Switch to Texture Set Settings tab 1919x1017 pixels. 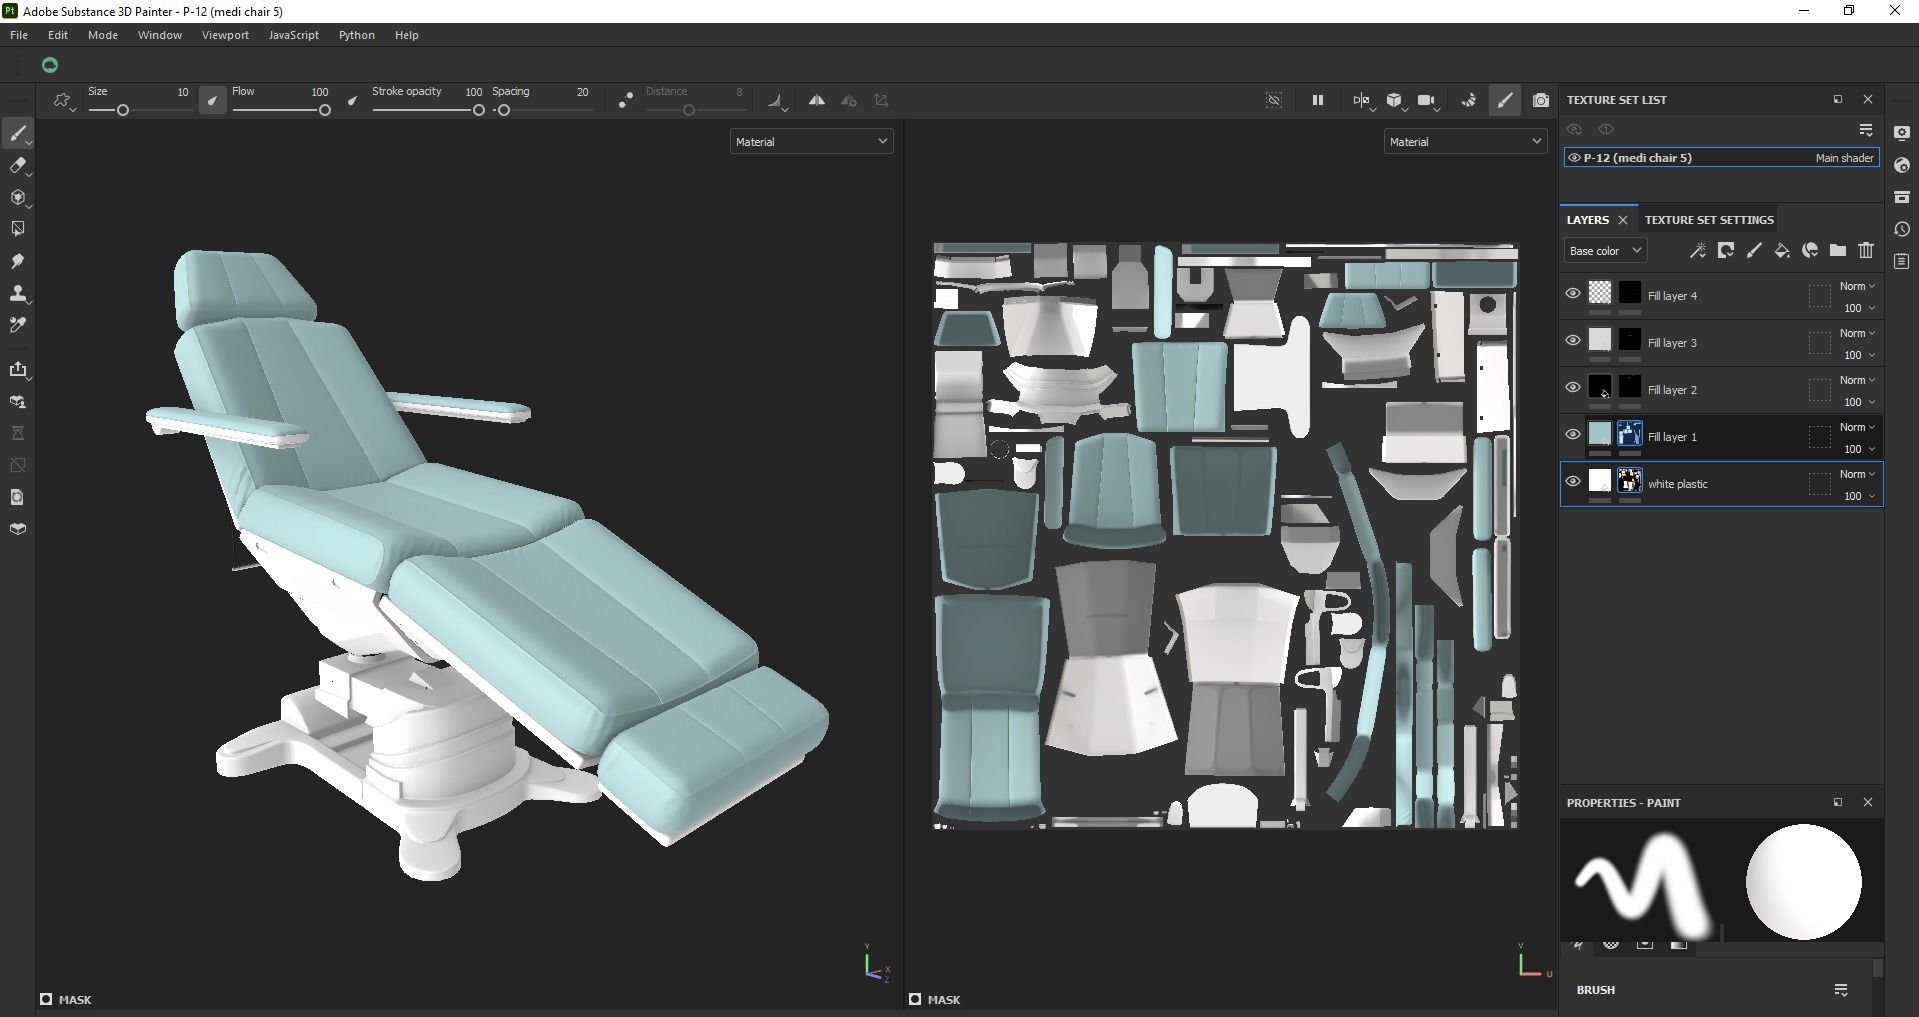pyautogui.click(x=1709, y=220)
